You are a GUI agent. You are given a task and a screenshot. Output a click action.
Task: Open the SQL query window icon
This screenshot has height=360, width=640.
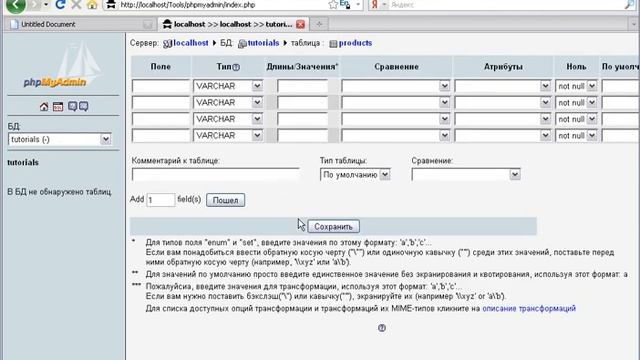click(58, 107)
